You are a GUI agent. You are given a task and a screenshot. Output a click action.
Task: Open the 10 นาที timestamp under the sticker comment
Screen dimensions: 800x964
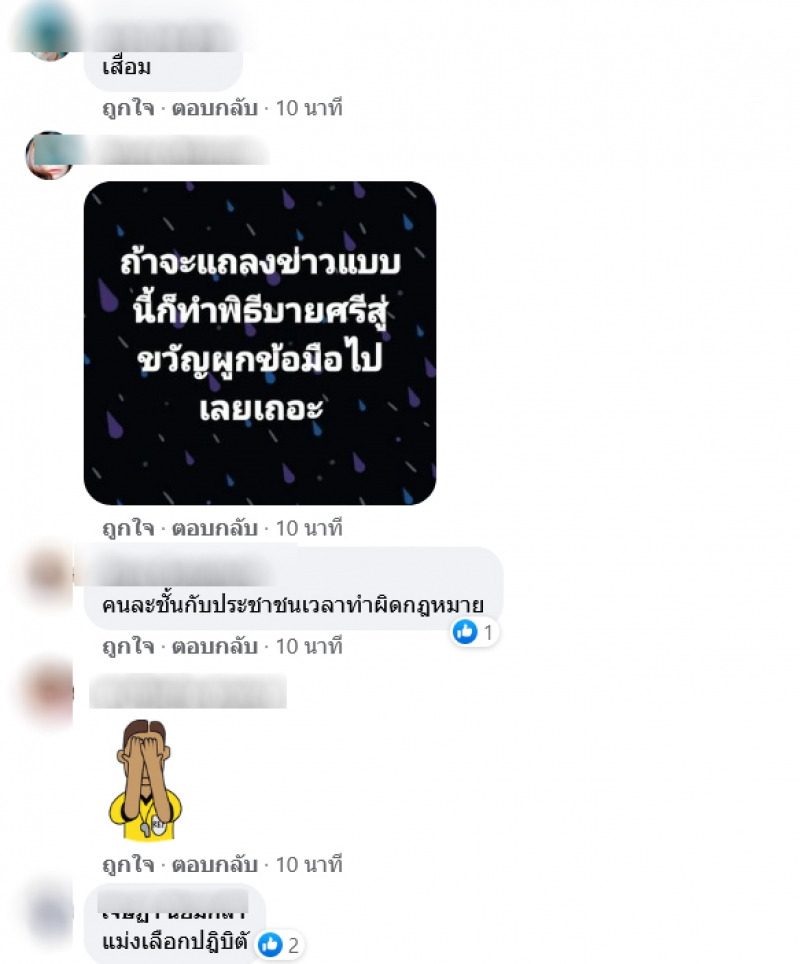click(309, 864)
